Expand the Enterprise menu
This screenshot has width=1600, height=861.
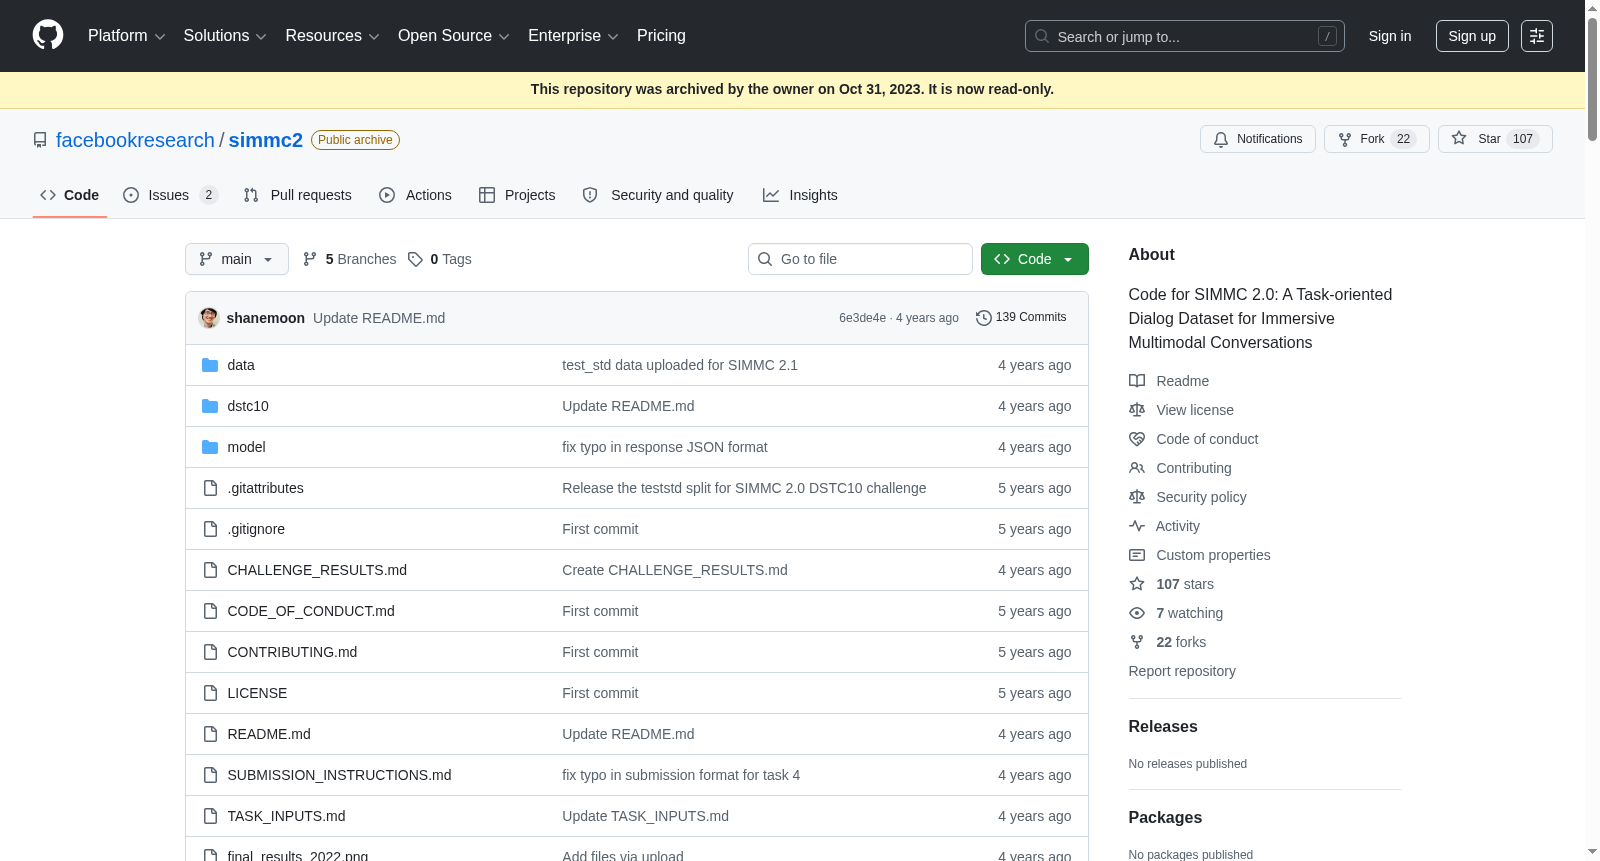[x=573, y=36]
